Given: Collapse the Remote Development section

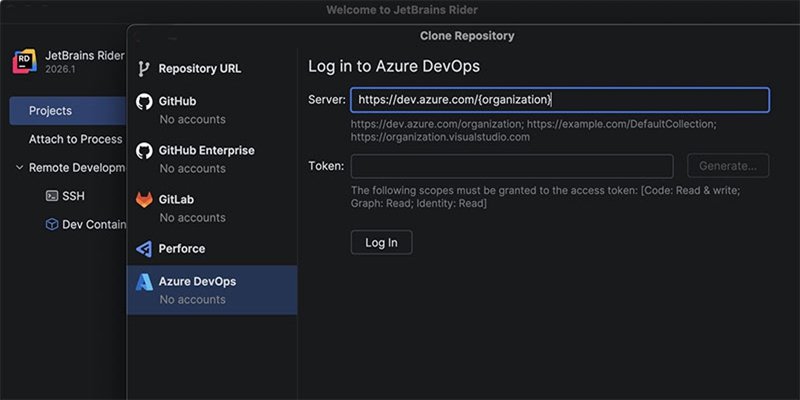Looking at the screenshot, I should pyautogui.click(x=19, y=167).
